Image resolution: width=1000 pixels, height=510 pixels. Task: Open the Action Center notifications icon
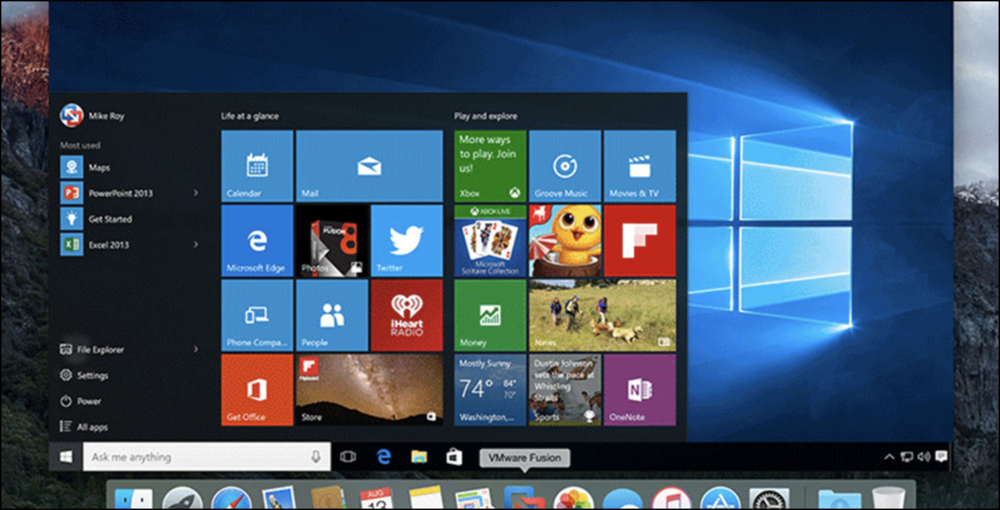pyautogui.click(x=941, y=456)
